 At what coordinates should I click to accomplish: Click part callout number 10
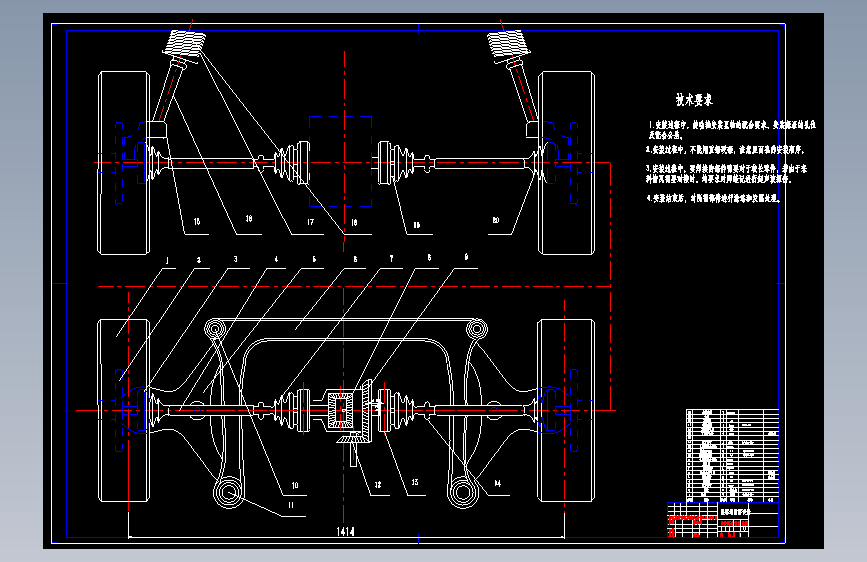click(x=295, y=485)
